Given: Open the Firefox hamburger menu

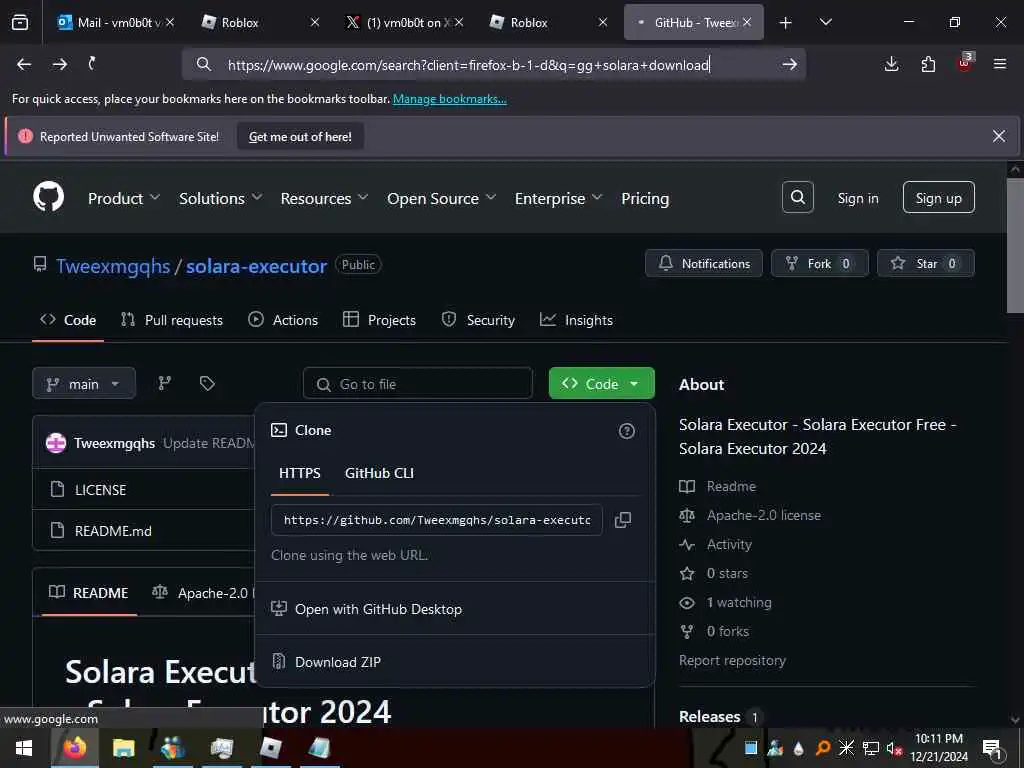Looking at the screenshot, I should pos(1000,64).
